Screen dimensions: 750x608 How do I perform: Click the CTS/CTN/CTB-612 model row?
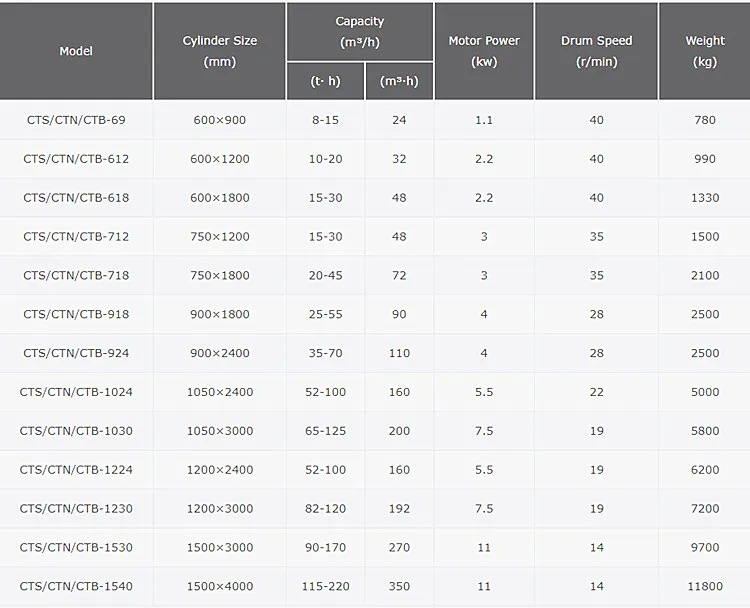(76, 159)
